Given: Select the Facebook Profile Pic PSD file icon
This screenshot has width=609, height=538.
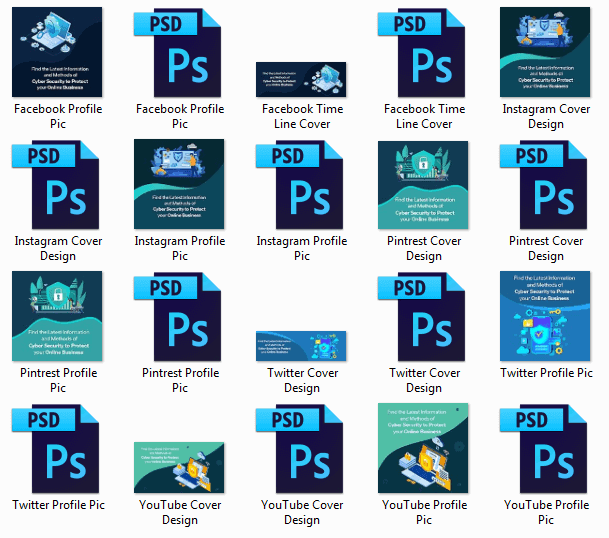Looking at the screenshot, I should click(177, 52).
